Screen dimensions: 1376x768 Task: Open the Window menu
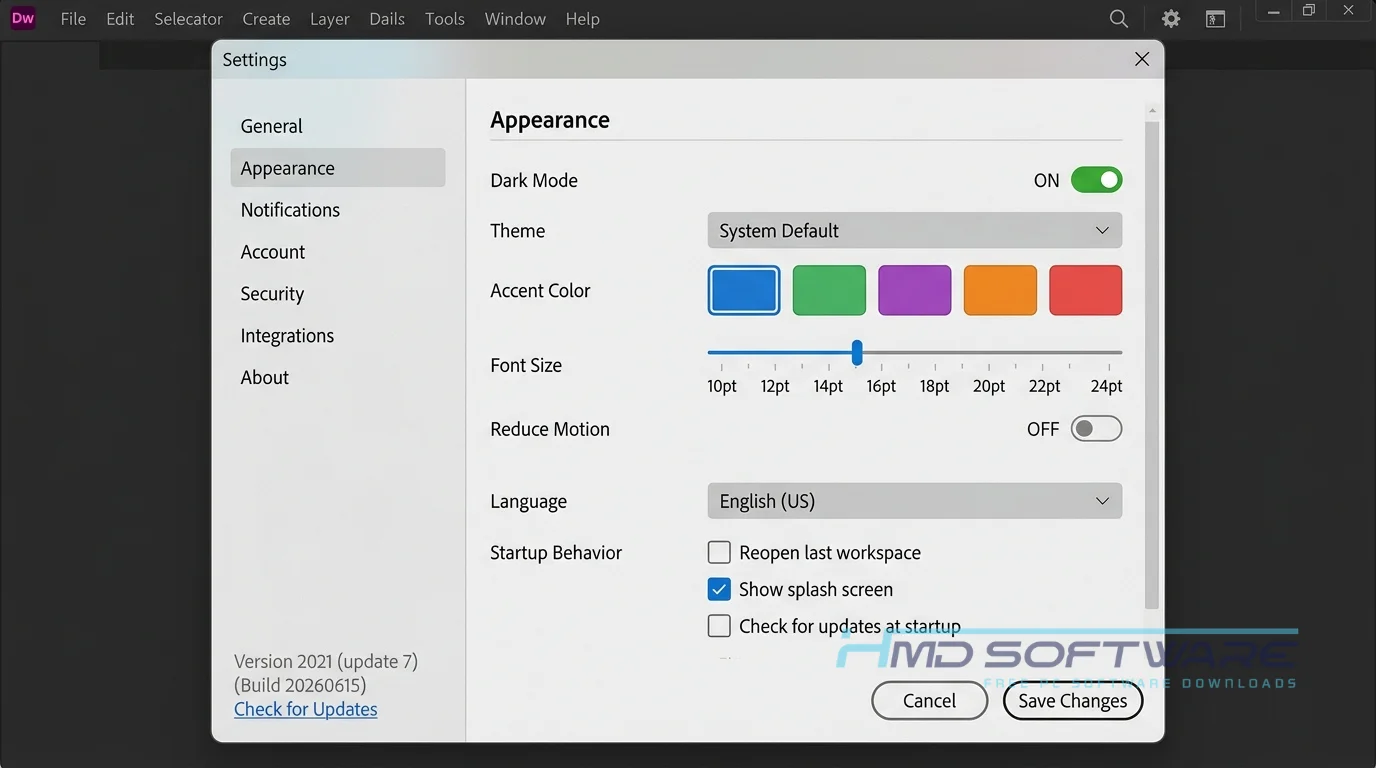click(x=515, y=19)
